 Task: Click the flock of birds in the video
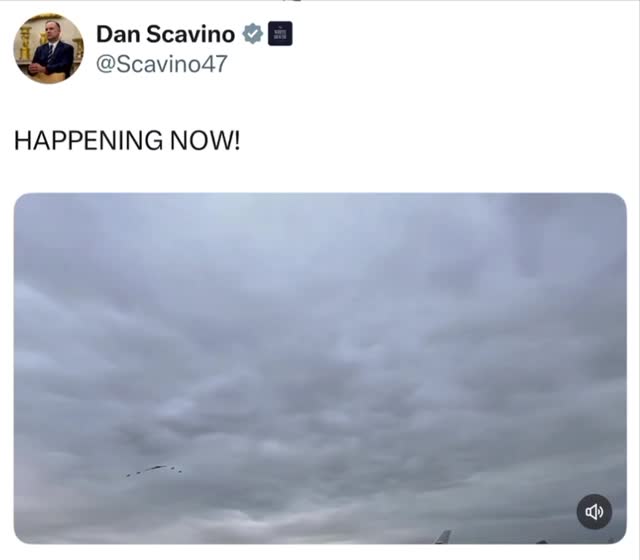coord(154,471)
